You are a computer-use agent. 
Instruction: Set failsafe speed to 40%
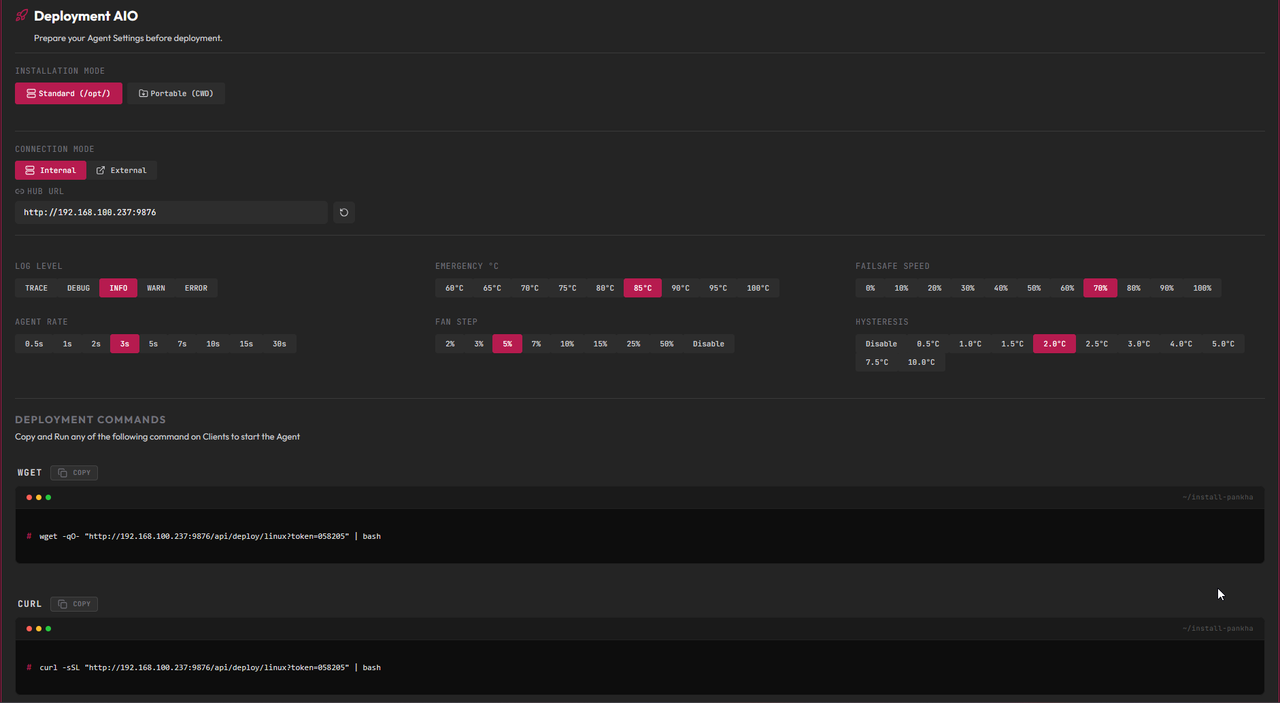1000,288
